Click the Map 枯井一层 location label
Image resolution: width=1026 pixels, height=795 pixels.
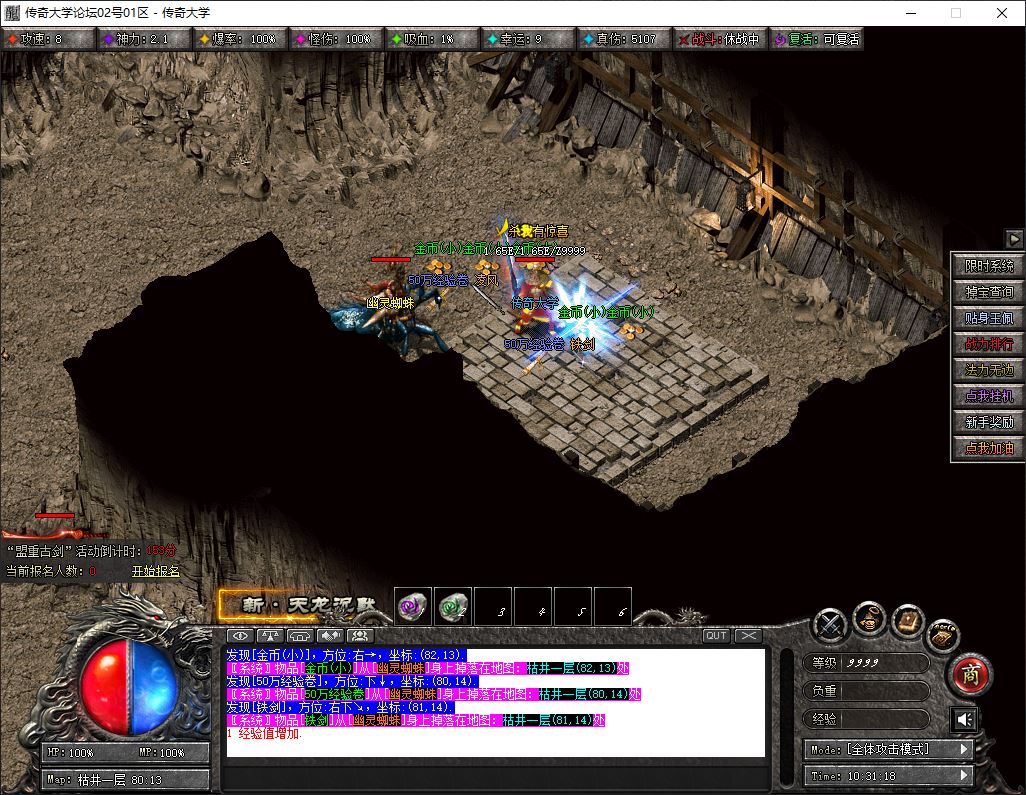click(126, 779)
